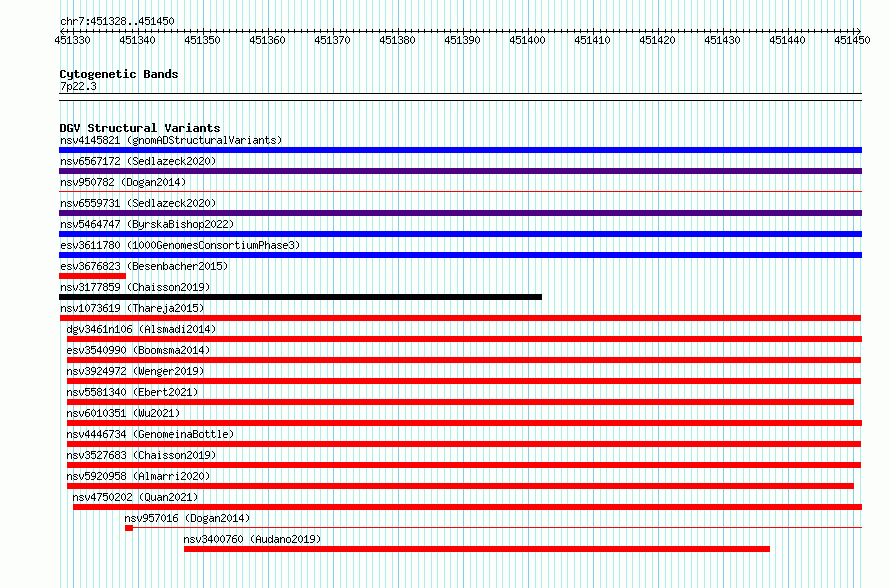Click ruler position 451410
890x588 pixels.
click(x=592, y=40)
